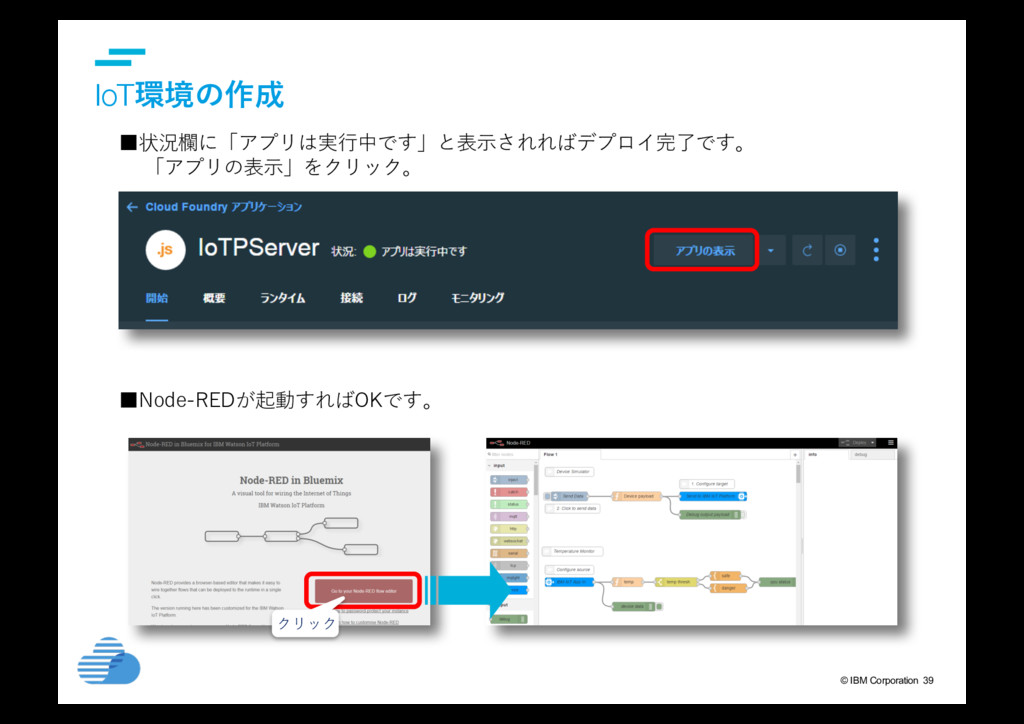Screen dimensions: 1024x724
Task: Click the green running status indicator
Action: [370, 251]
